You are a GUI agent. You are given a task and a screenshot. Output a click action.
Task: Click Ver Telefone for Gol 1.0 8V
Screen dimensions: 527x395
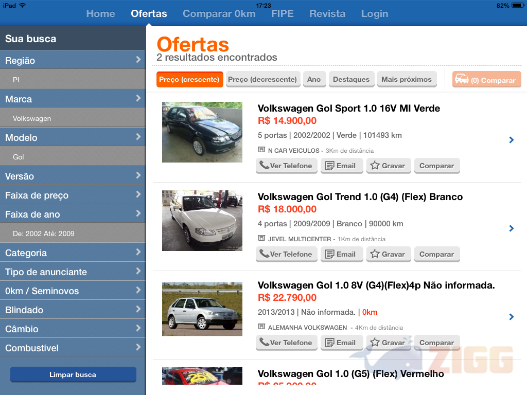coord(287,343)
